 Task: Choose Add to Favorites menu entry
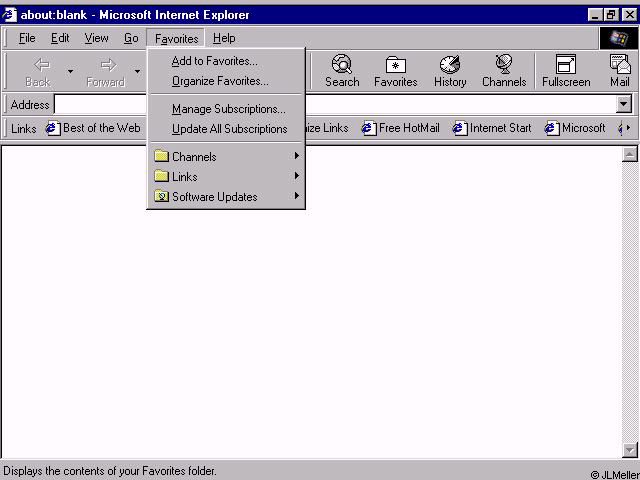click(214, 61)
